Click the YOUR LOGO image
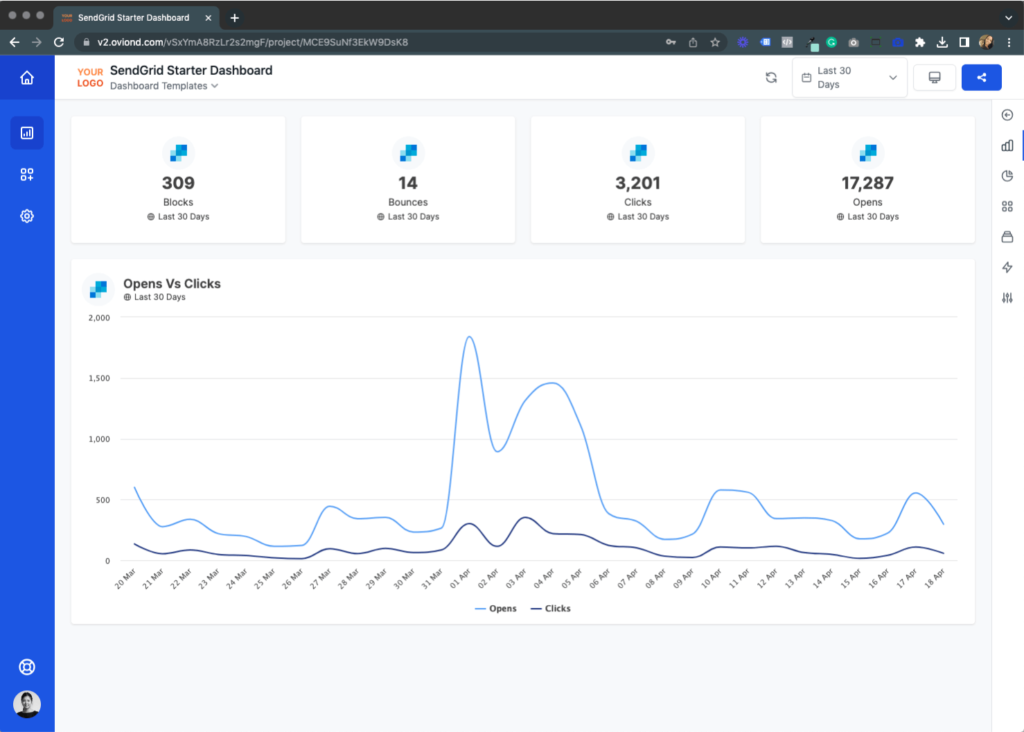Viewport: 1024px width, 732px height. 90,78
